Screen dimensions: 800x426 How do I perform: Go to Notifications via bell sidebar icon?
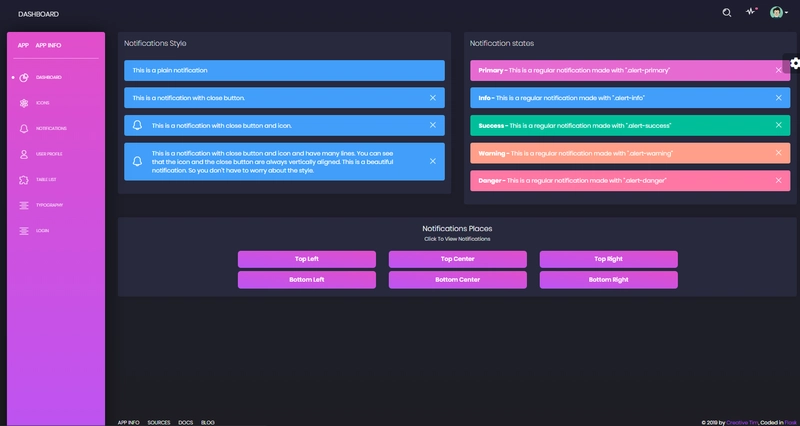pos(23,129)
